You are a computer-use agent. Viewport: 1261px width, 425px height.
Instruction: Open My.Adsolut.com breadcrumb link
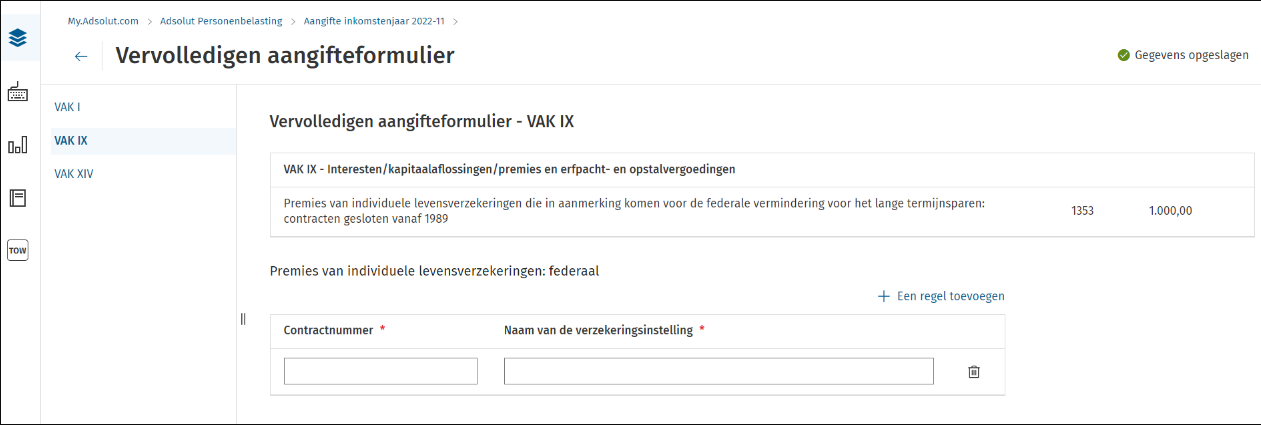click(x=103, y=20)
